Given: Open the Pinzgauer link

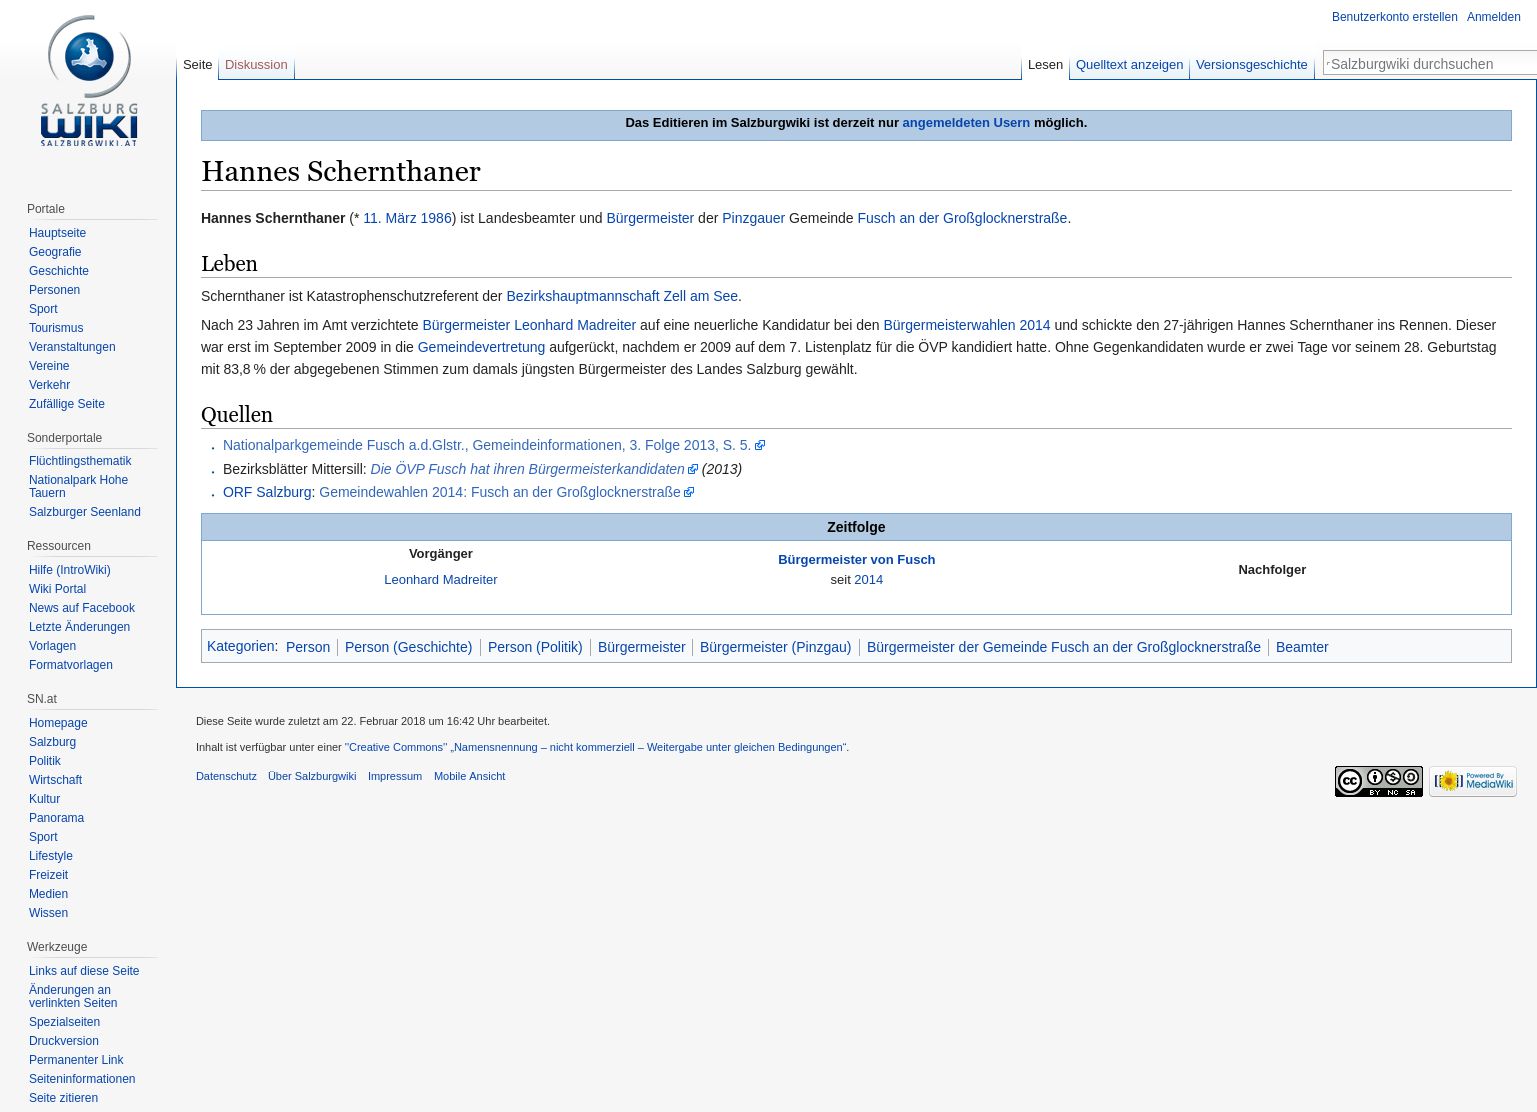Looking at the screenshot, I should pos(753,218).
